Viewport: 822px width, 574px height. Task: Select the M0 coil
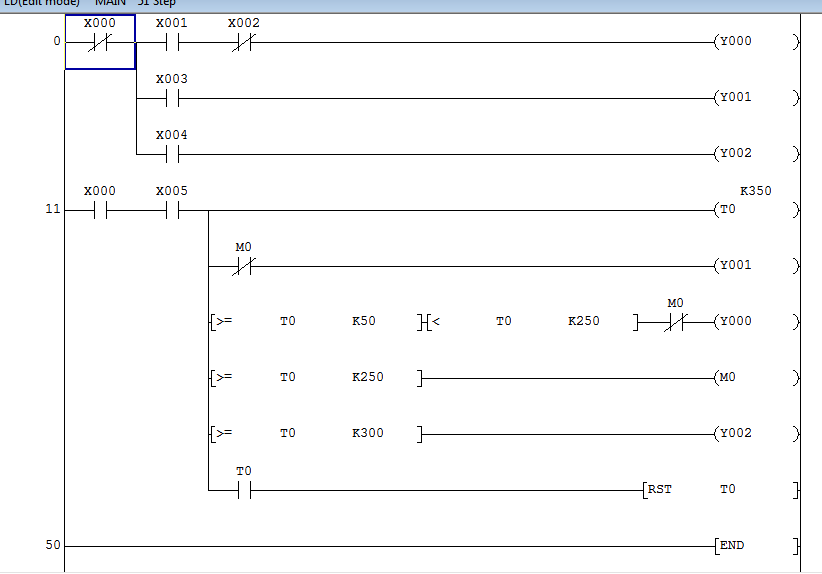pyautogui.click(x=756, y=378)
